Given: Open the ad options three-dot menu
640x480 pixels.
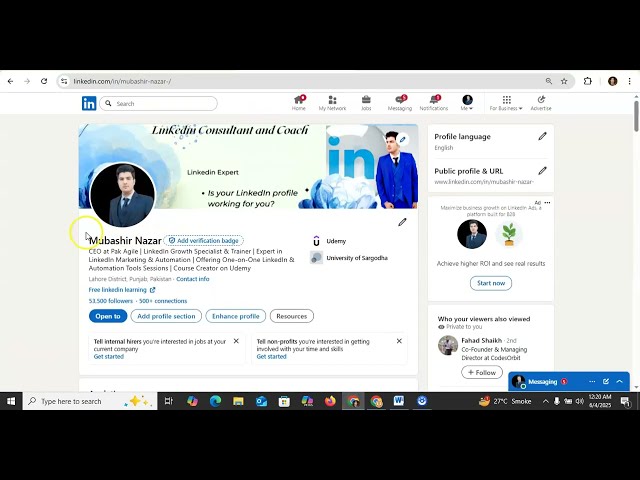Looking at the screenshot, I should click(x=547, y=203).
